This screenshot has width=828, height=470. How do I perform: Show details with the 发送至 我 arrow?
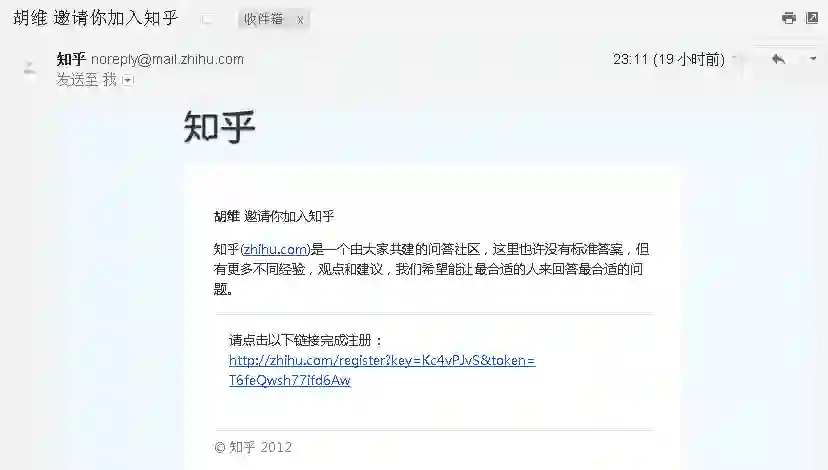[x=128, y=80]
